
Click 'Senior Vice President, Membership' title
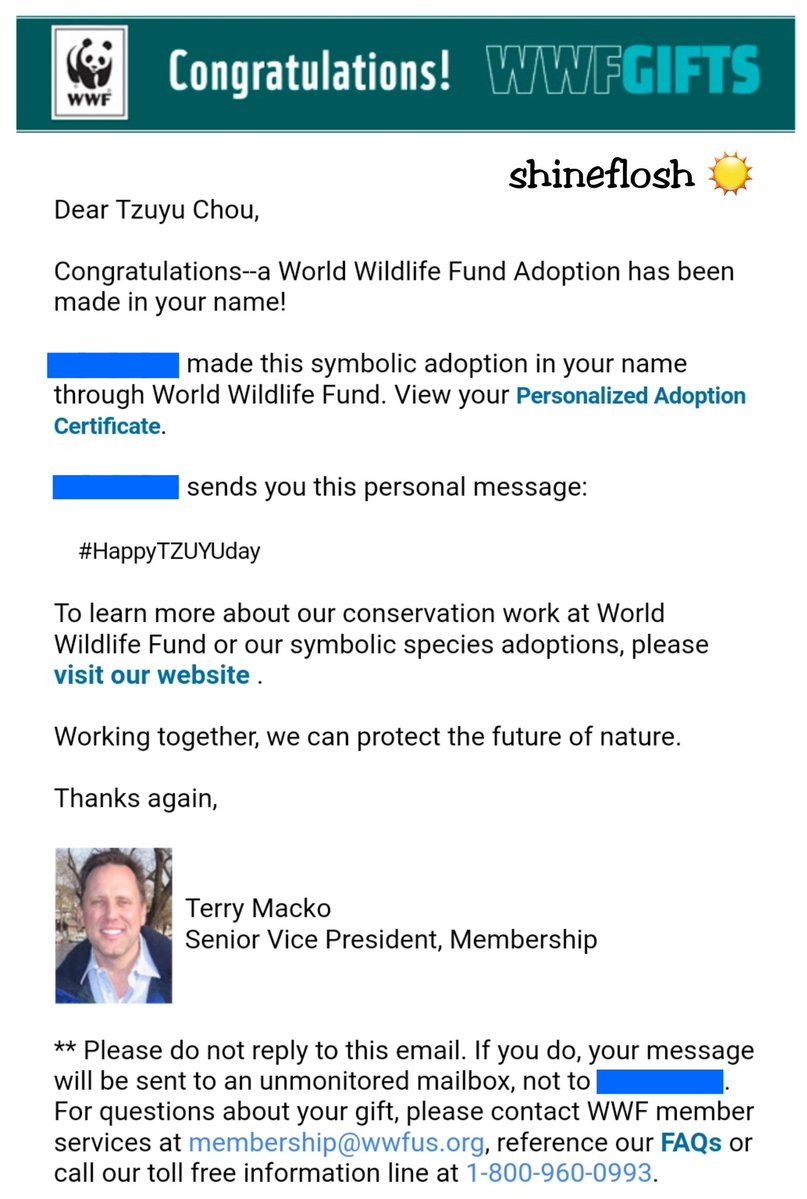(x=391, y=940)
